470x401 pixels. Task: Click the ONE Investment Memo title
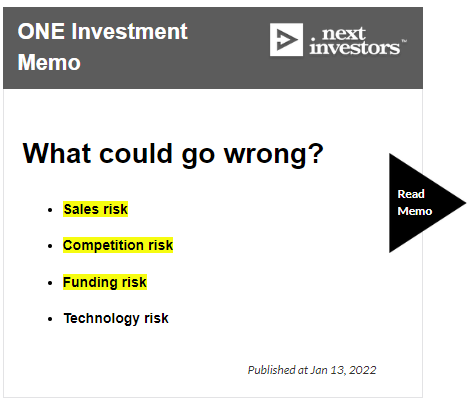103,47
